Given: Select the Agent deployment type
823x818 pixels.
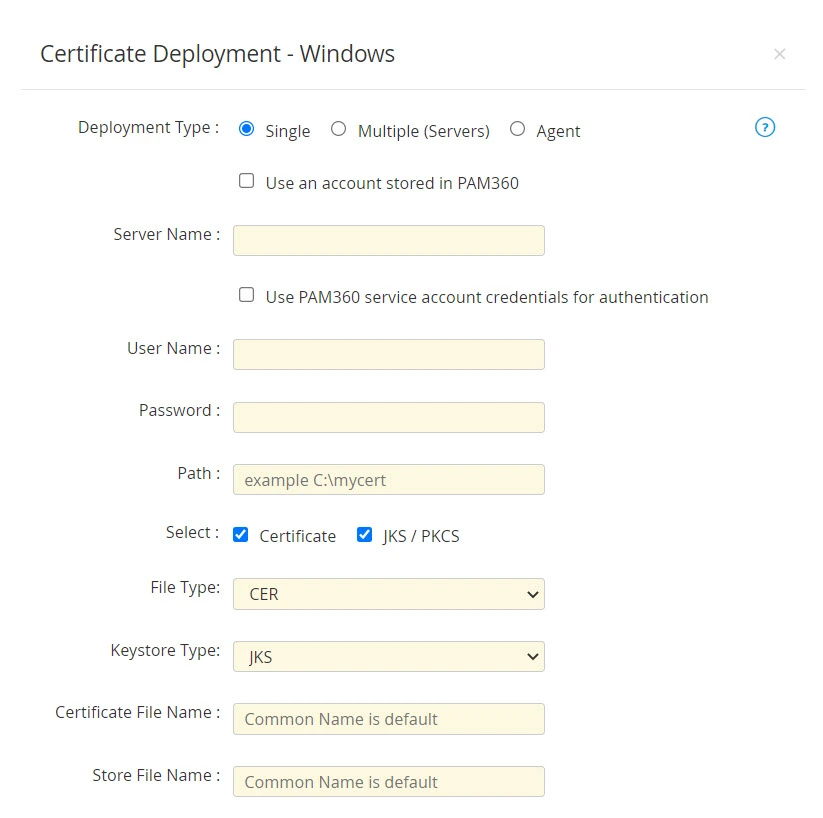Looking at the screenshot, I should [517, 128].
